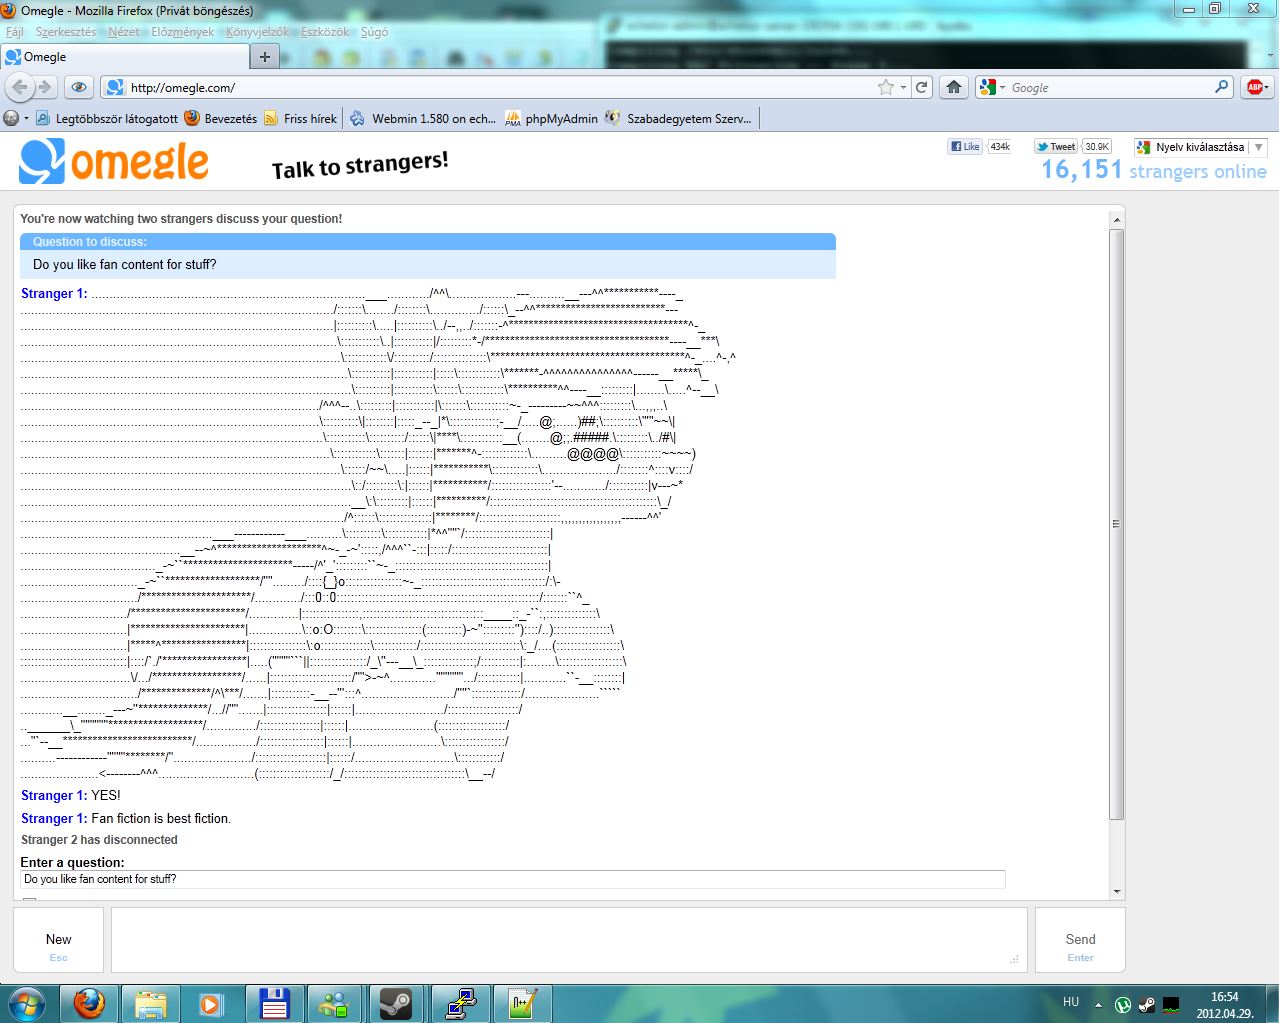Click the Google search box
The width and height of the screenshot is (1279, 1023).
1110,87
